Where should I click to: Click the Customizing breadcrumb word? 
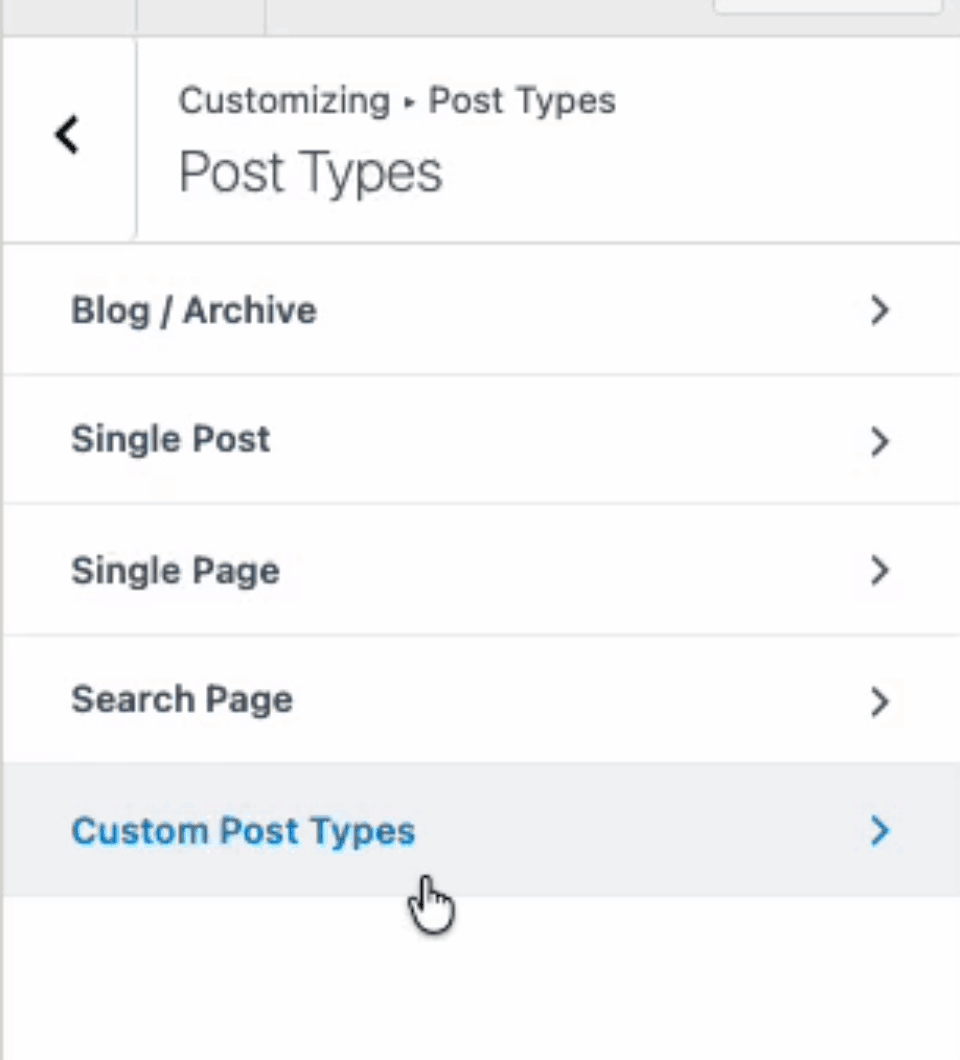click(284, 101)
